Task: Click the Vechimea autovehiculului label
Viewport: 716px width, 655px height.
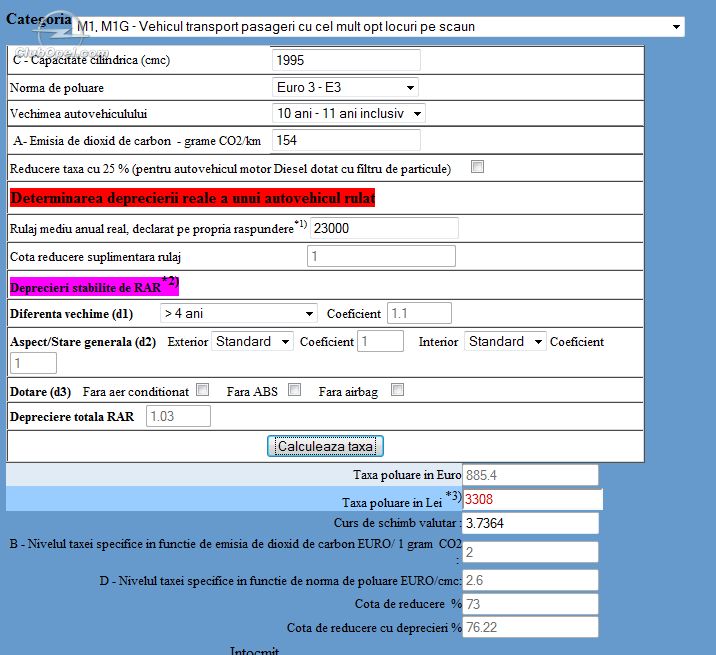Action: point(79,114)
